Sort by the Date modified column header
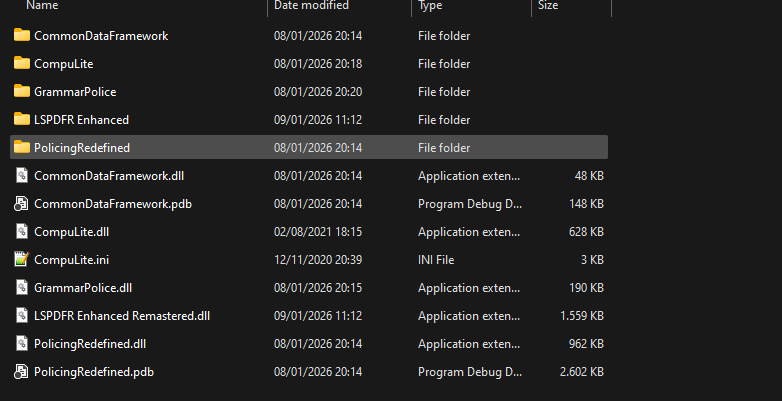 pos(311,5)
